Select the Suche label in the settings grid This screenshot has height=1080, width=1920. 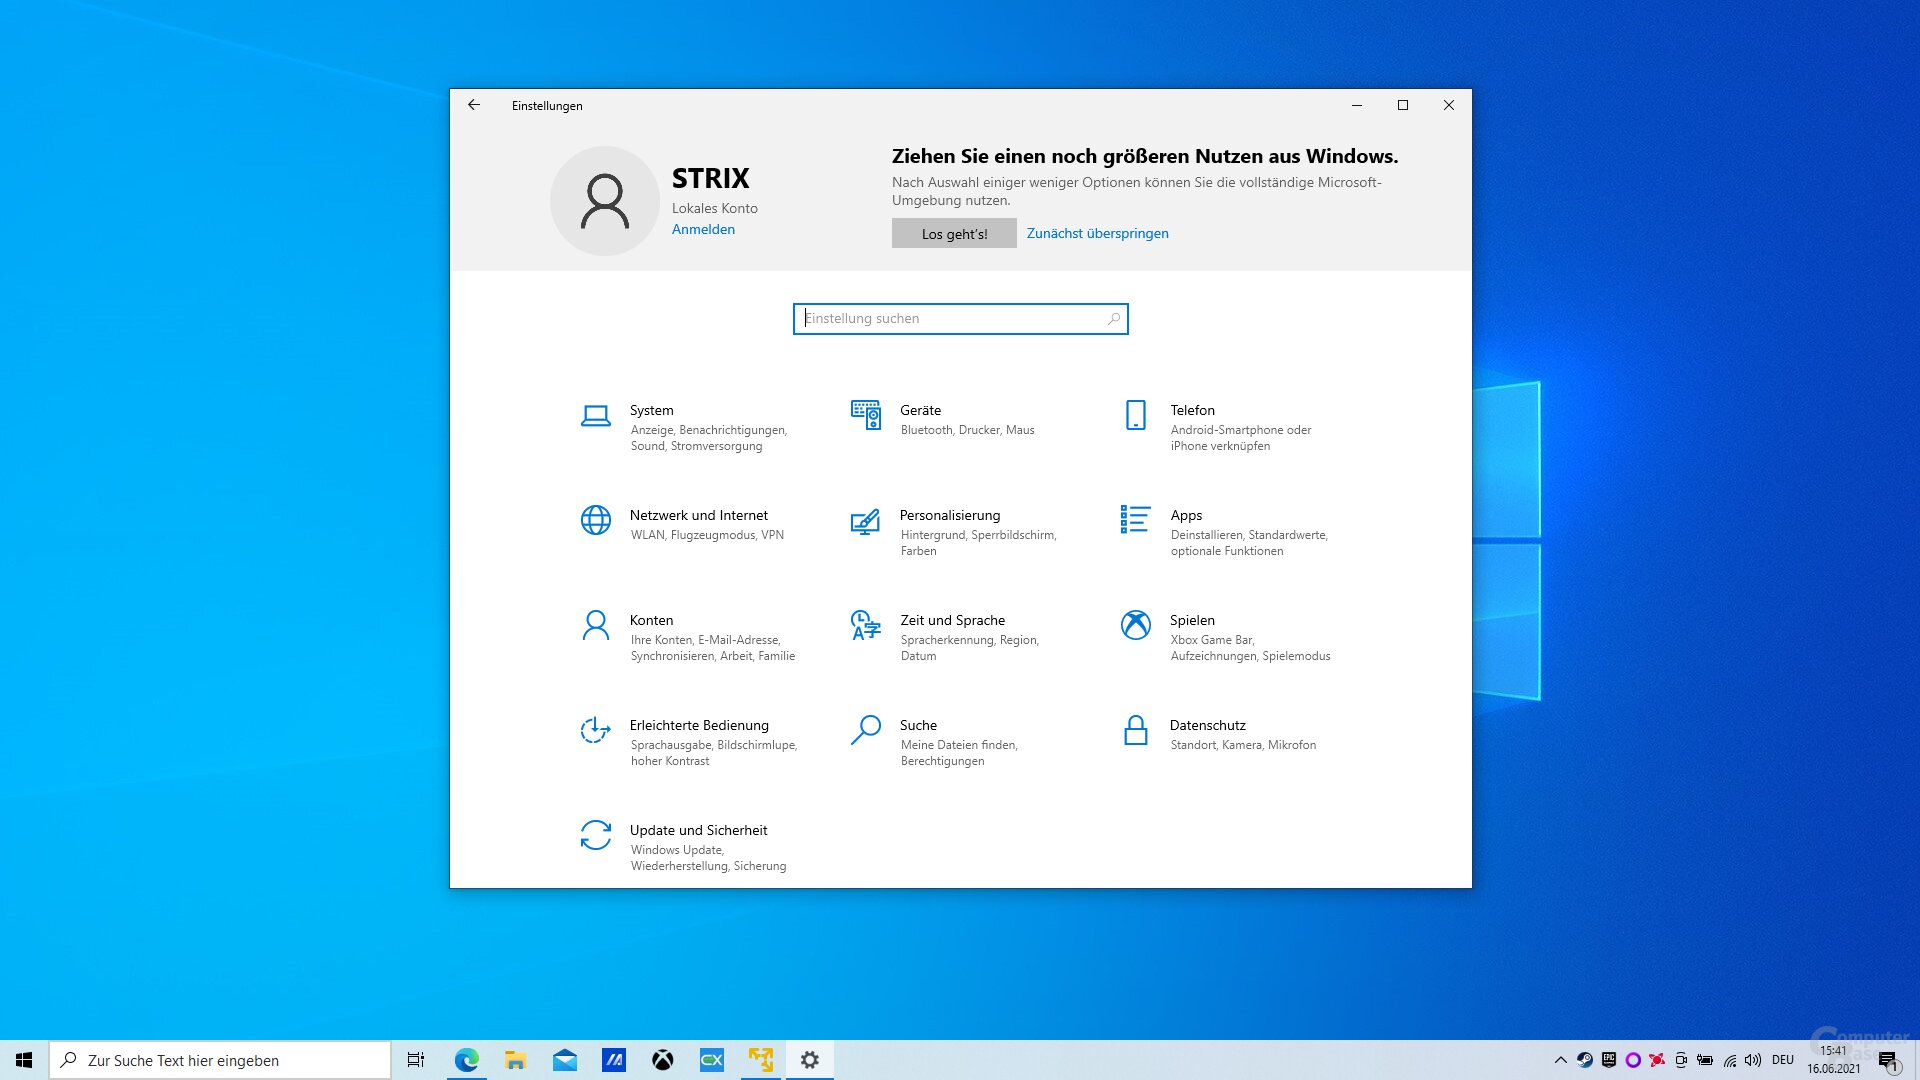(x=918, y=725)
